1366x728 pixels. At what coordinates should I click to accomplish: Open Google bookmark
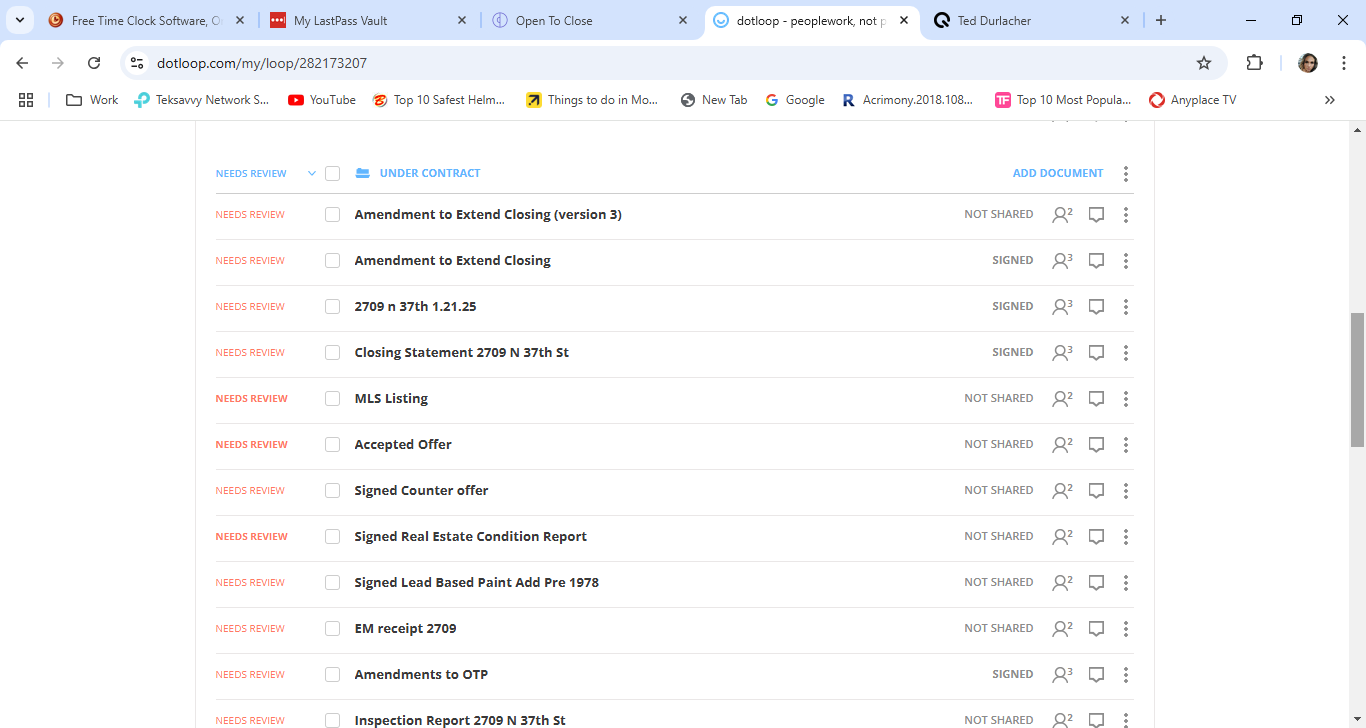click(795, 100)
